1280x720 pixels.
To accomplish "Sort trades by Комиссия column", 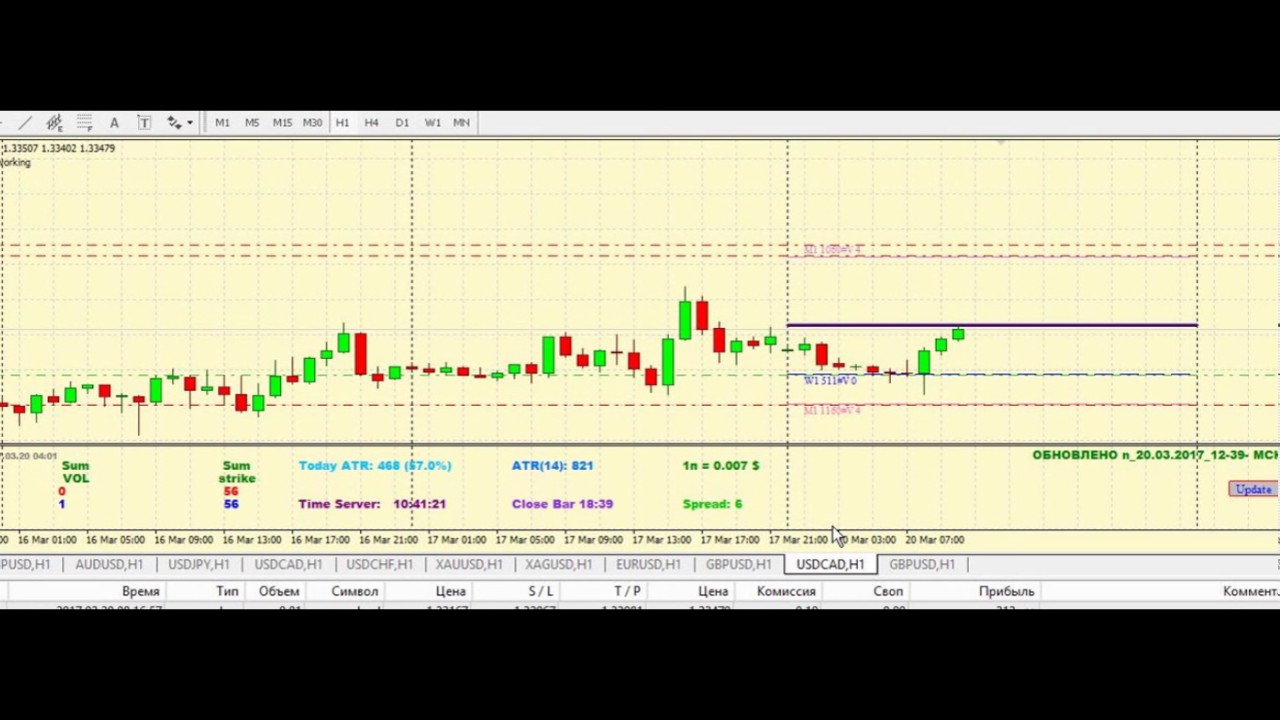I will pyautogui.click(x=786, y=591).
